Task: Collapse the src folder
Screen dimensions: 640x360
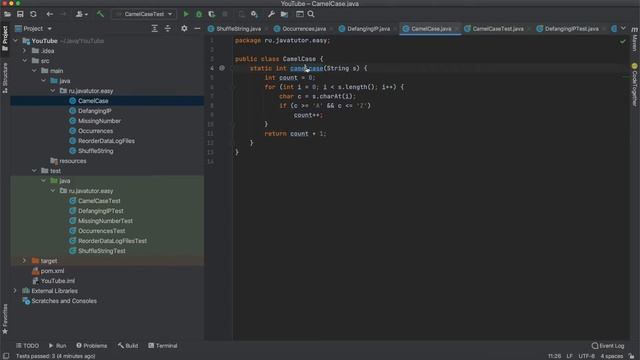Action: coord(25,61)
